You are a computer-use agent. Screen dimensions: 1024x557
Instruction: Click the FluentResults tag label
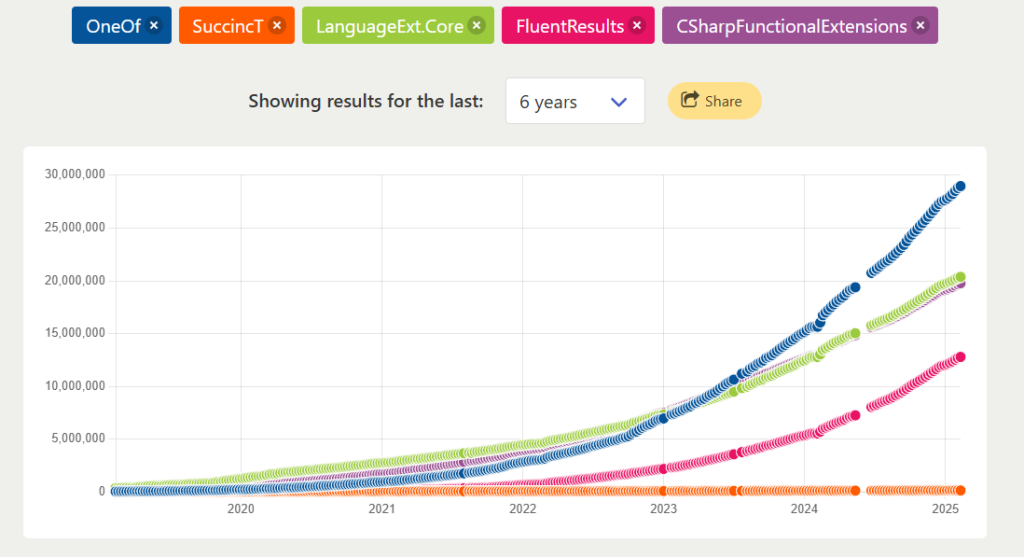569,26
